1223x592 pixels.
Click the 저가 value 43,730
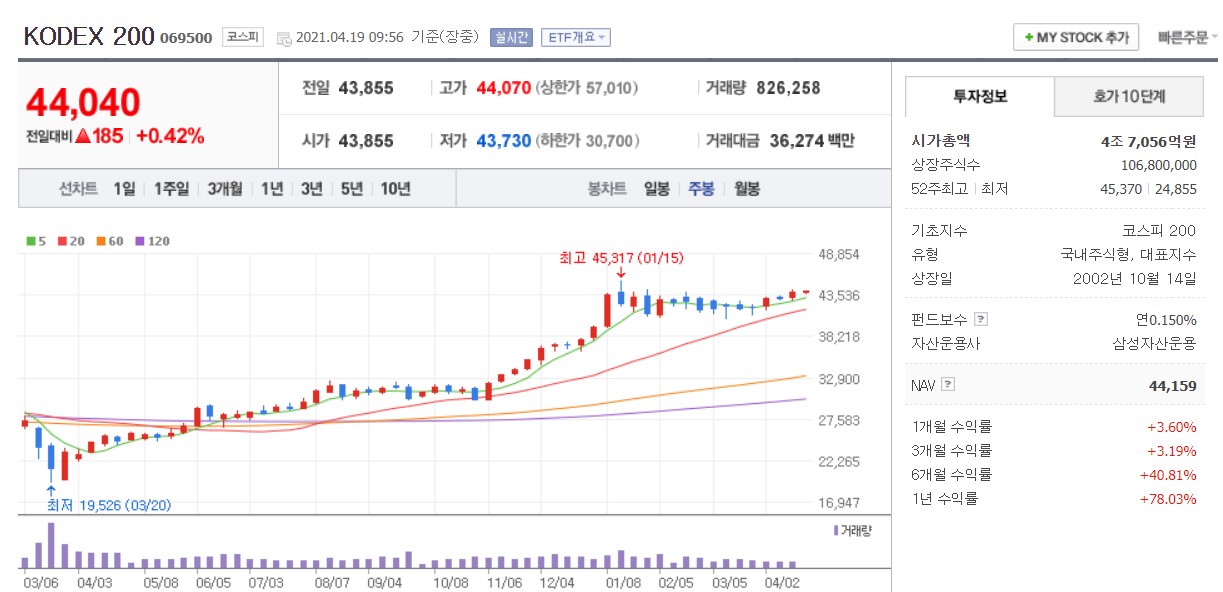pos(503,141)
